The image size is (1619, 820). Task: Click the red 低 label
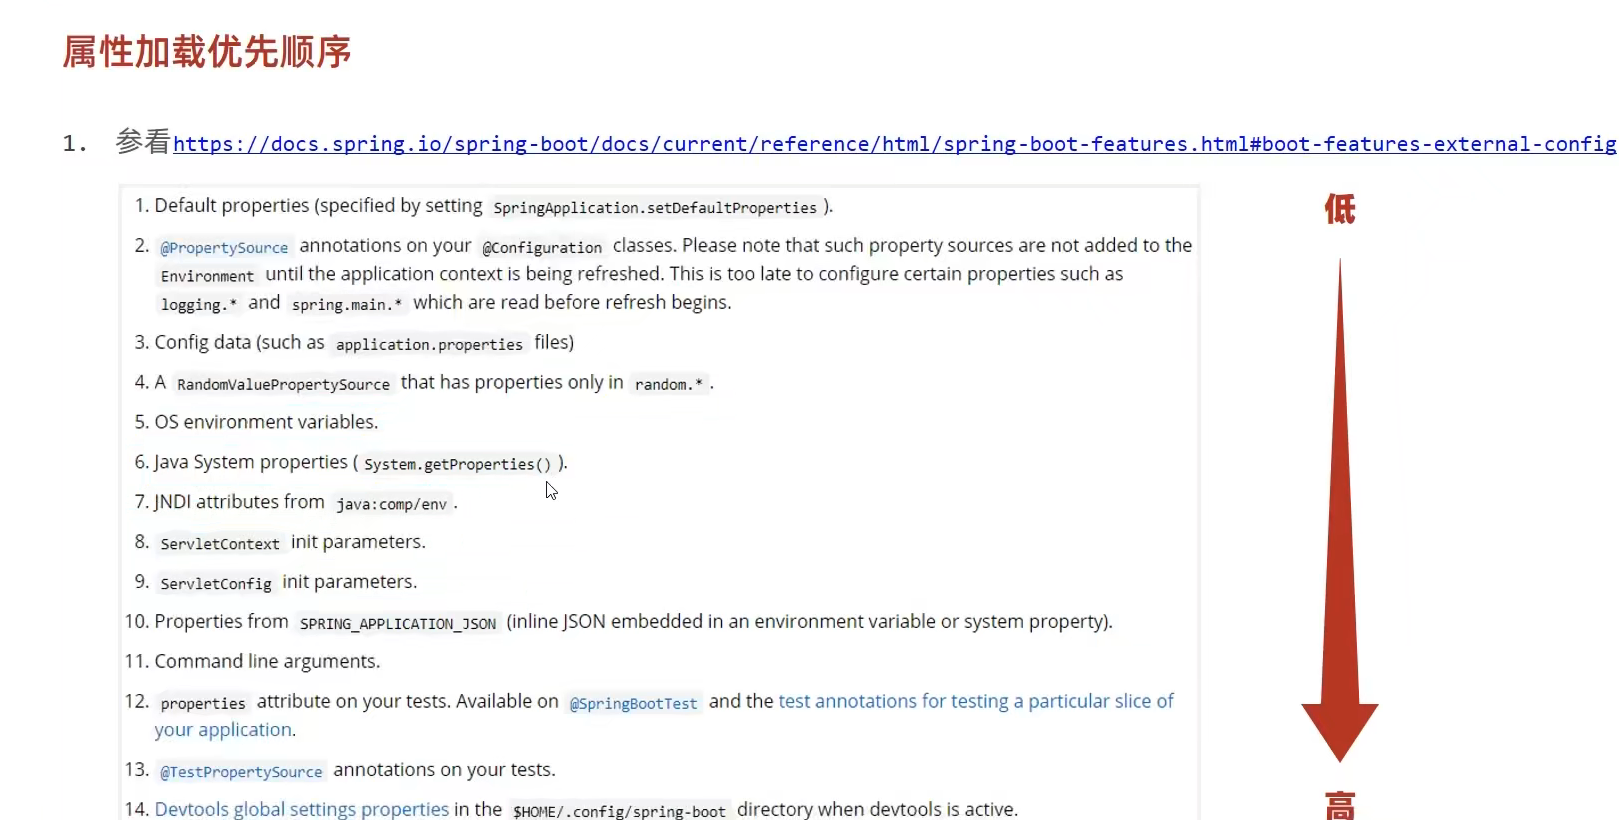click(x=1339, y=209)
